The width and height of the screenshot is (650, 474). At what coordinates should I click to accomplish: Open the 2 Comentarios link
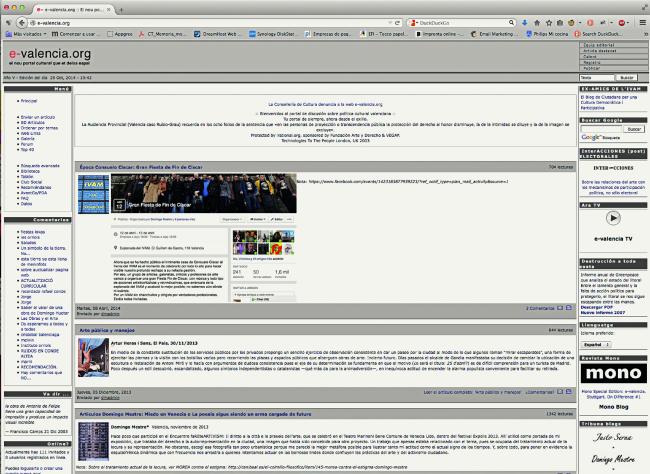[540, 308]
